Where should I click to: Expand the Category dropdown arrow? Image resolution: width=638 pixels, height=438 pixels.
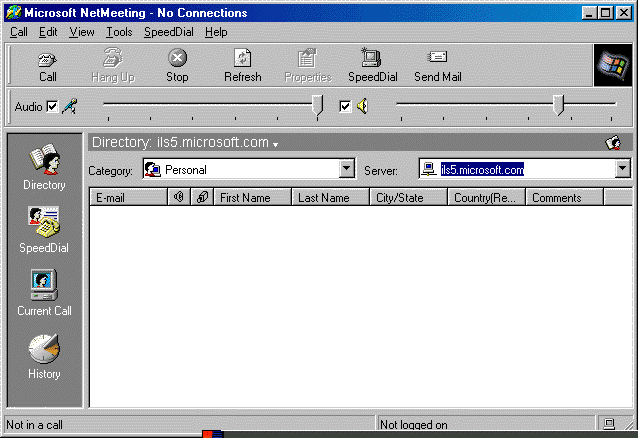point(347,168)
